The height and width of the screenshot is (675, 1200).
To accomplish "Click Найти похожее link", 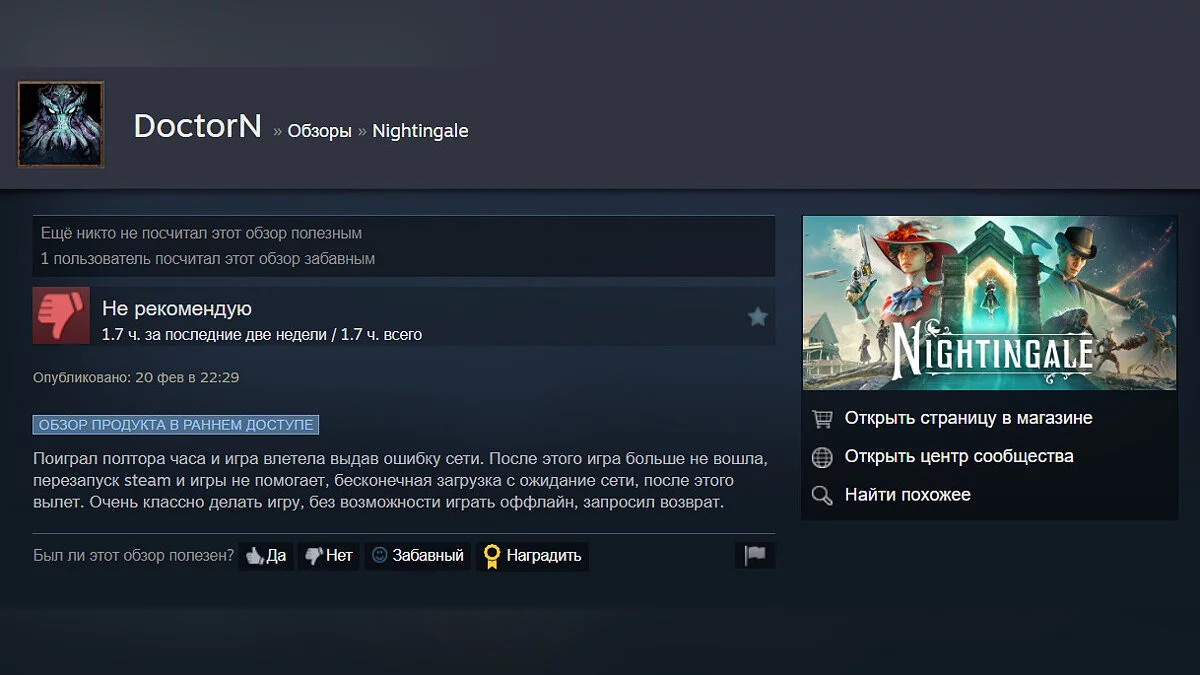I will (907, 495).
